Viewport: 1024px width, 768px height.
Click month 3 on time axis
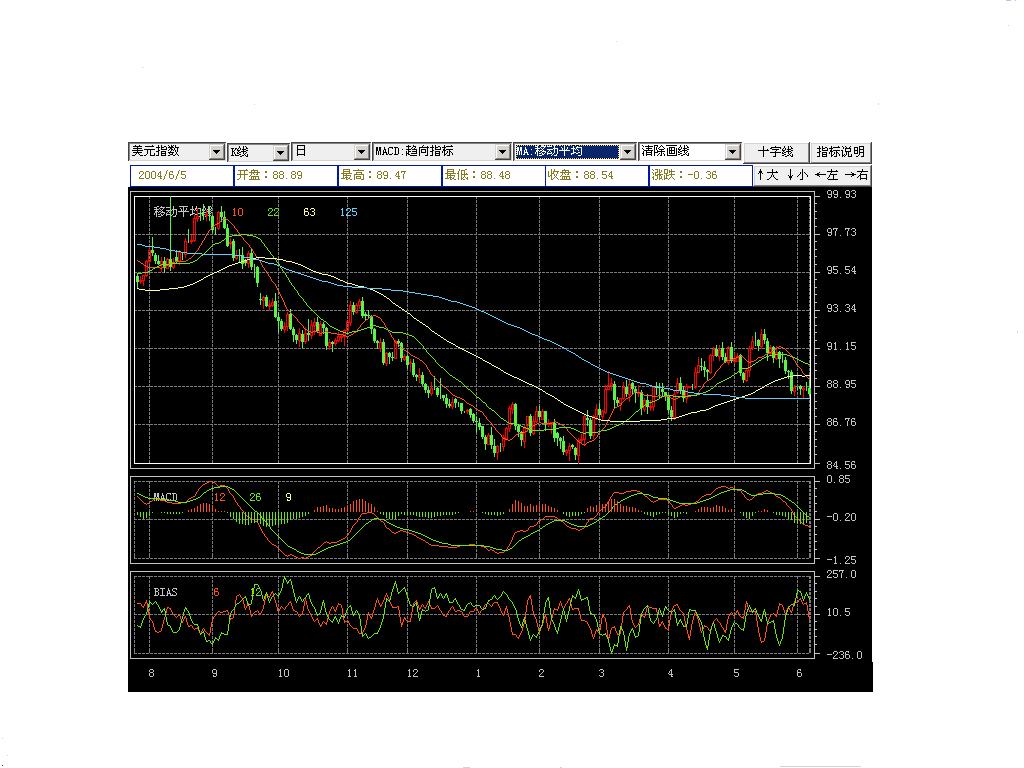coord(601,673)
